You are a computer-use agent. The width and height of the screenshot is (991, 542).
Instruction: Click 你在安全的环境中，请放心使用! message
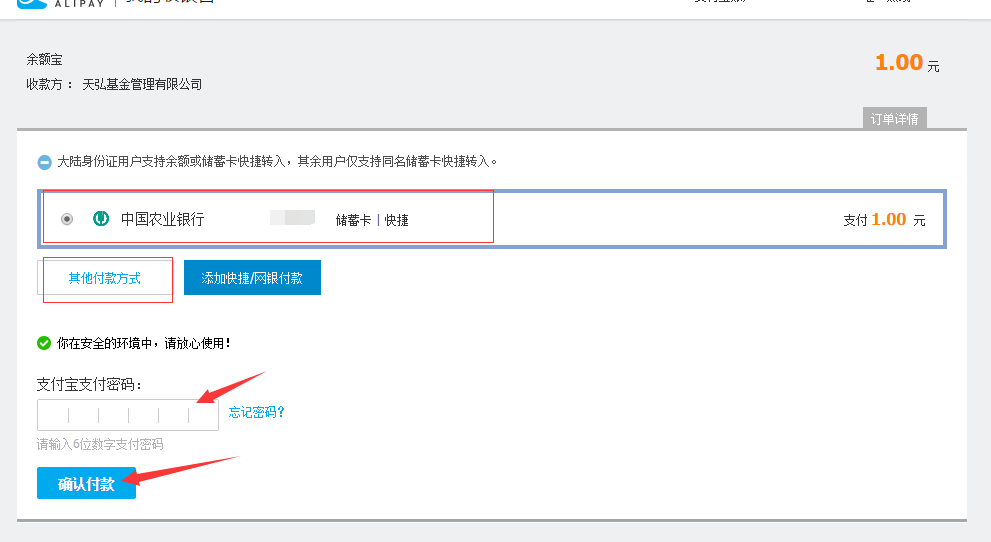pyautogui.click(x=143, y=343)
